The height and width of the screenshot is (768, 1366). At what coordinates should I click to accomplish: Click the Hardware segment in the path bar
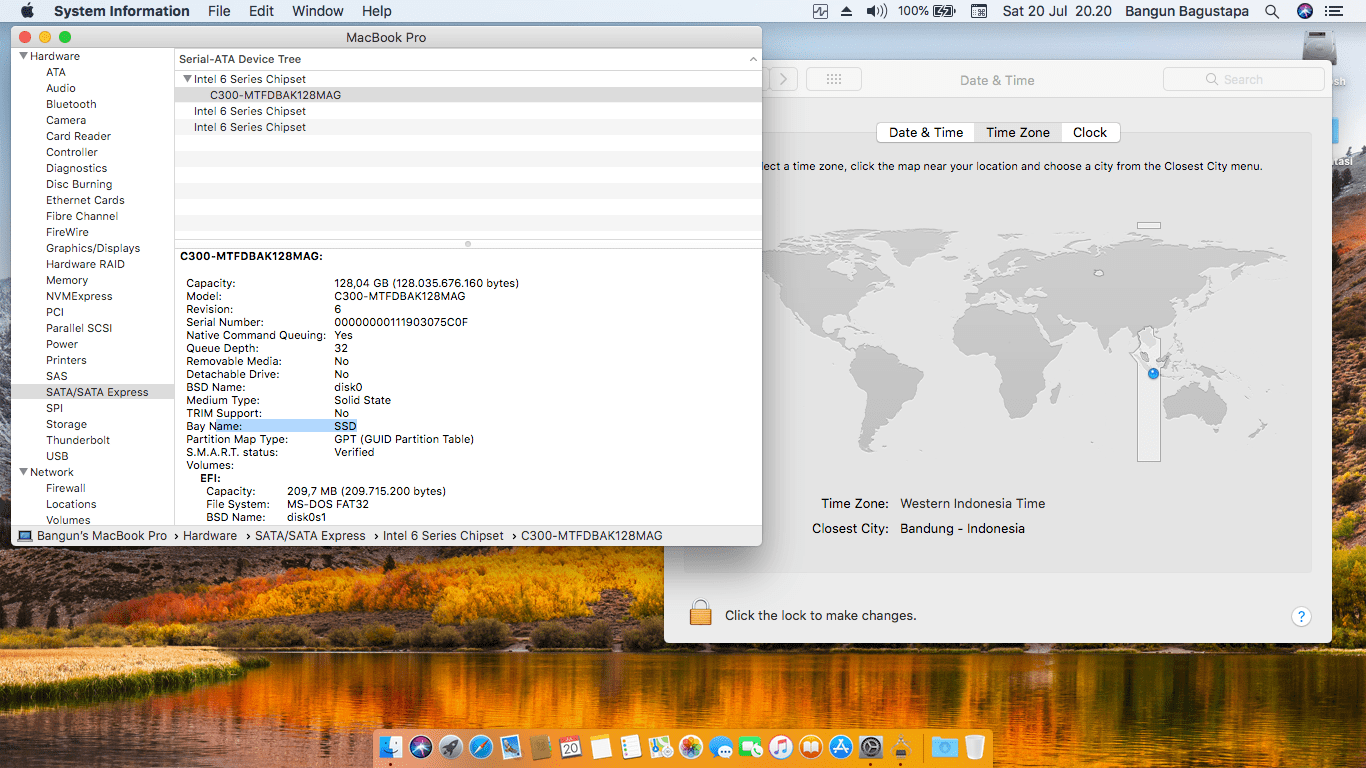point(210,536)
